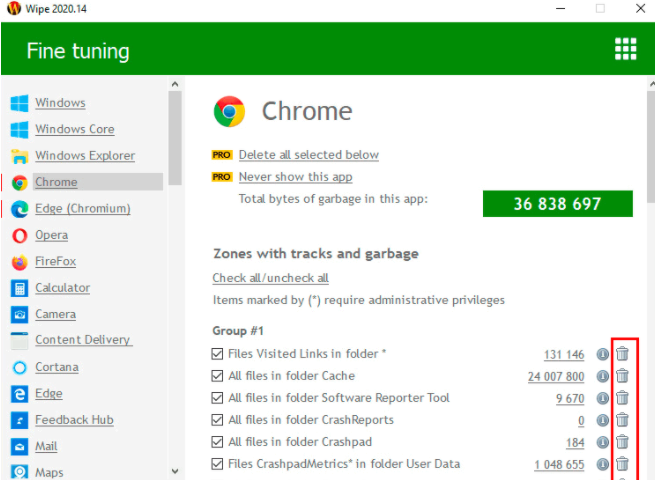
Task: Click info icon for CrashpadMetrics files
Action: pos(602,464)
